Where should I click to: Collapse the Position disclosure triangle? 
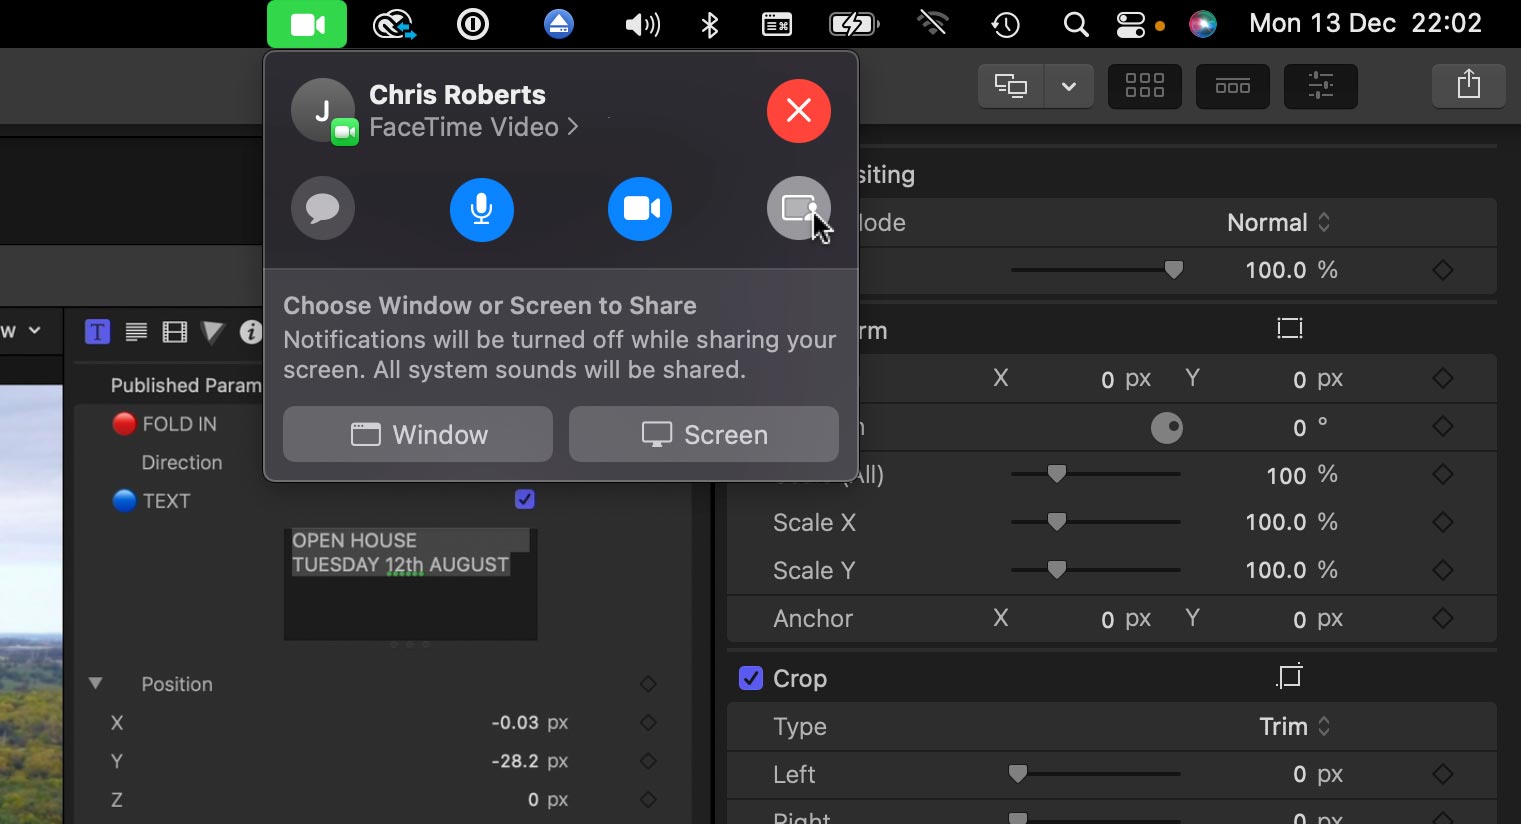click(96, 684)
